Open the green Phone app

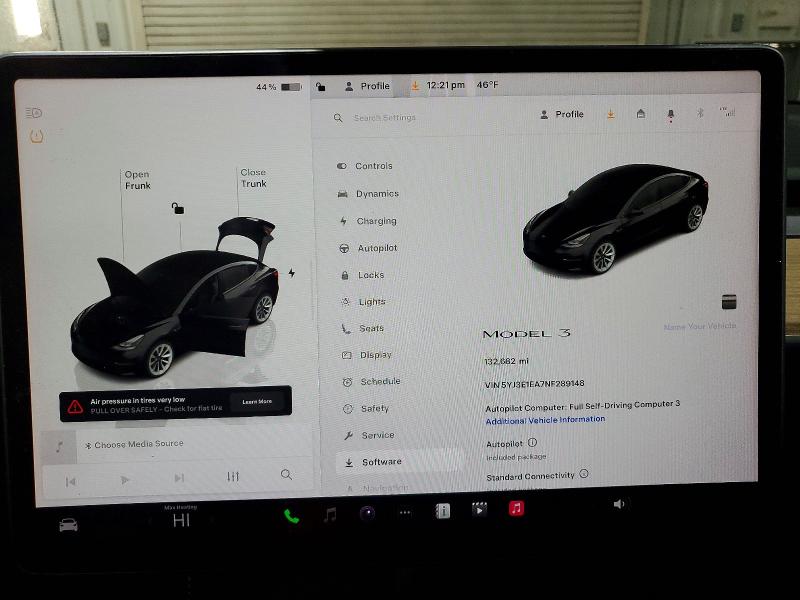click(291, 516)
